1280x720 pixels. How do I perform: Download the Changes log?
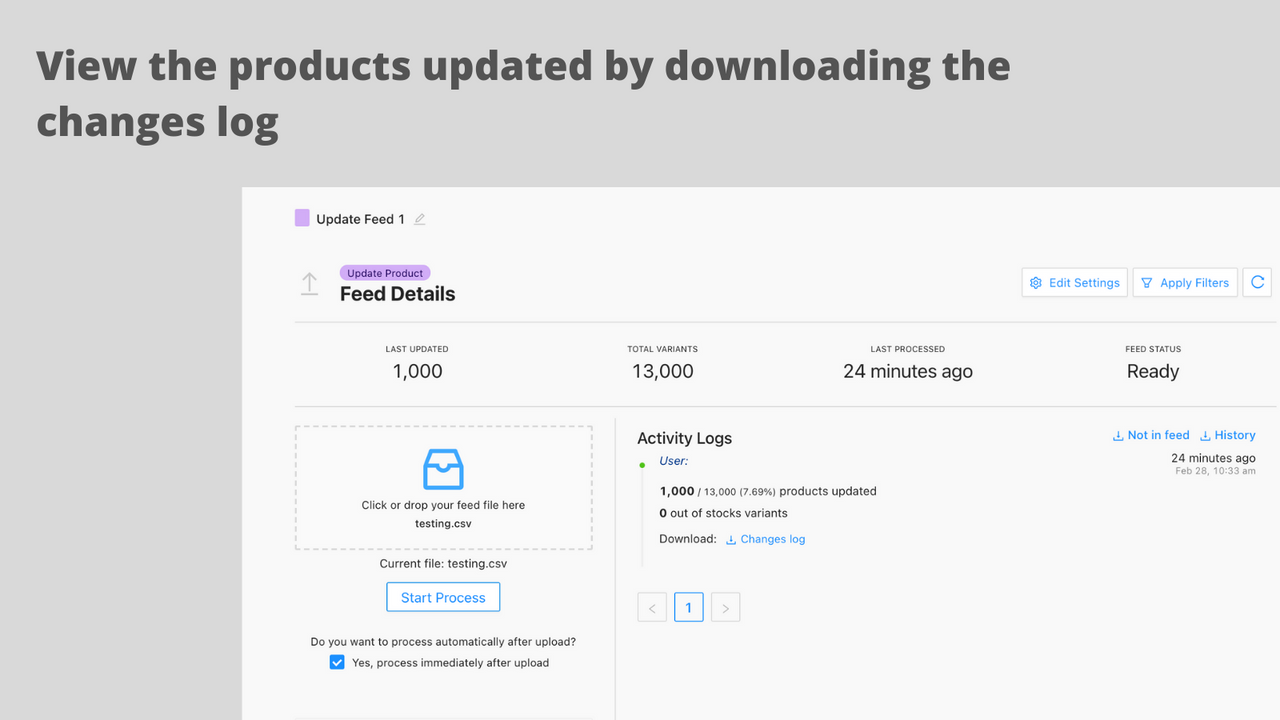tap(765, 539)
